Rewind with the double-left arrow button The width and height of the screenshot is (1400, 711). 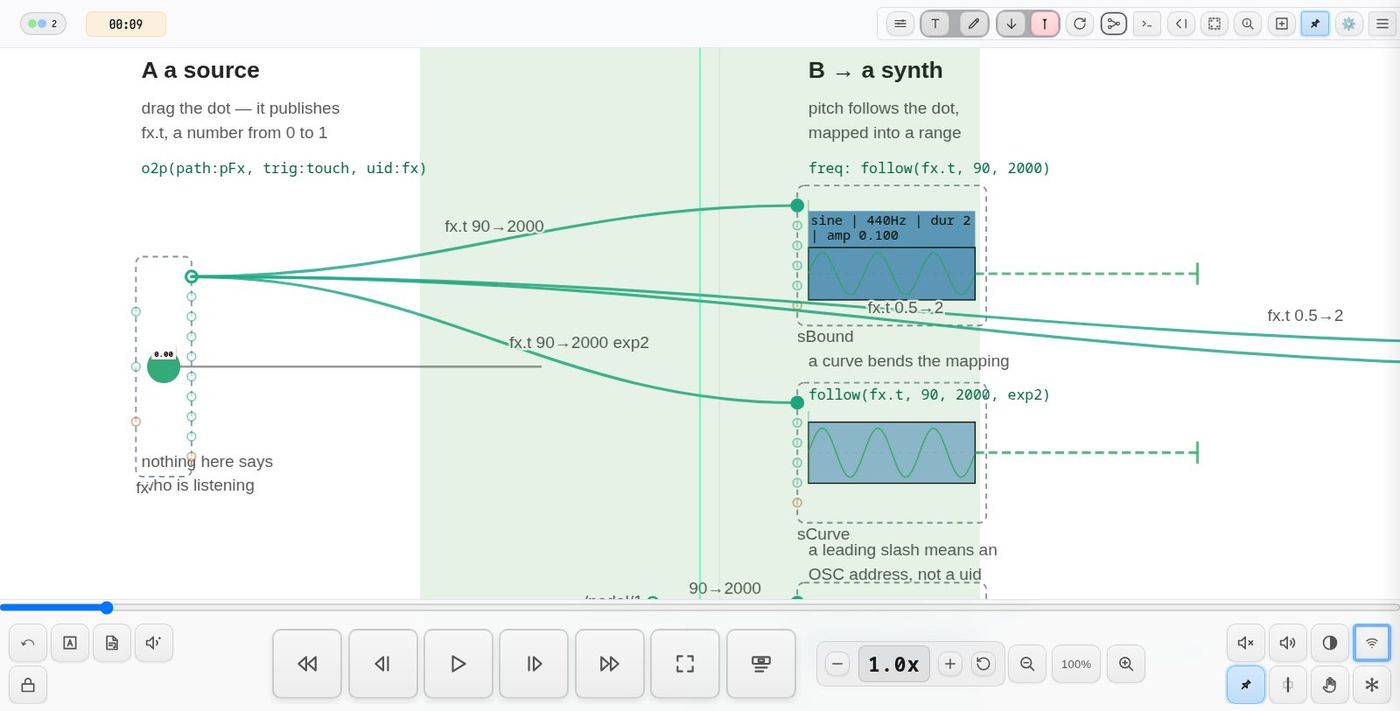[x=307, y=664]
